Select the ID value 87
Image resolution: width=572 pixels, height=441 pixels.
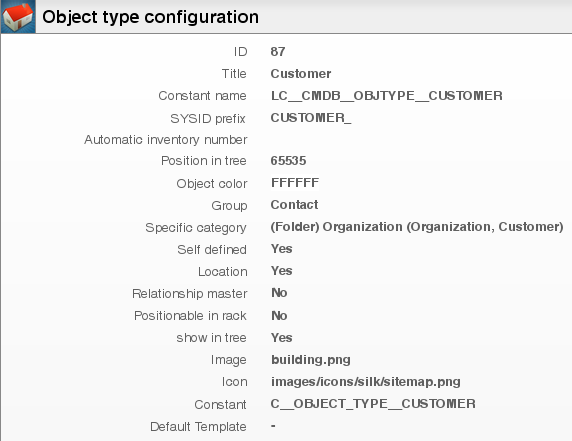click(278, 51)
